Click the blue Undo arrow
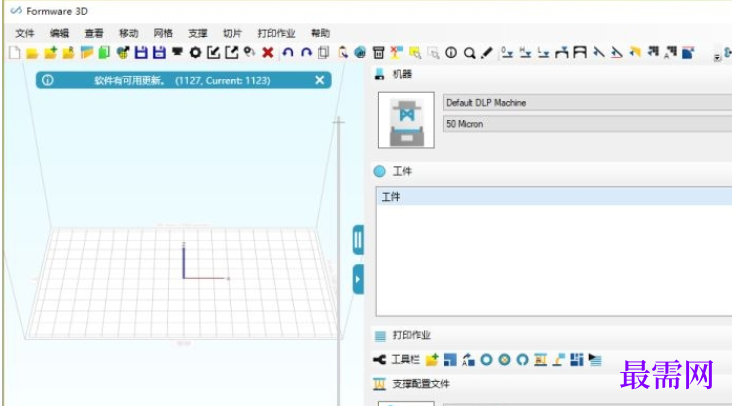The width and height of the screenshot is (732, 406). click(x=288, y=53)
